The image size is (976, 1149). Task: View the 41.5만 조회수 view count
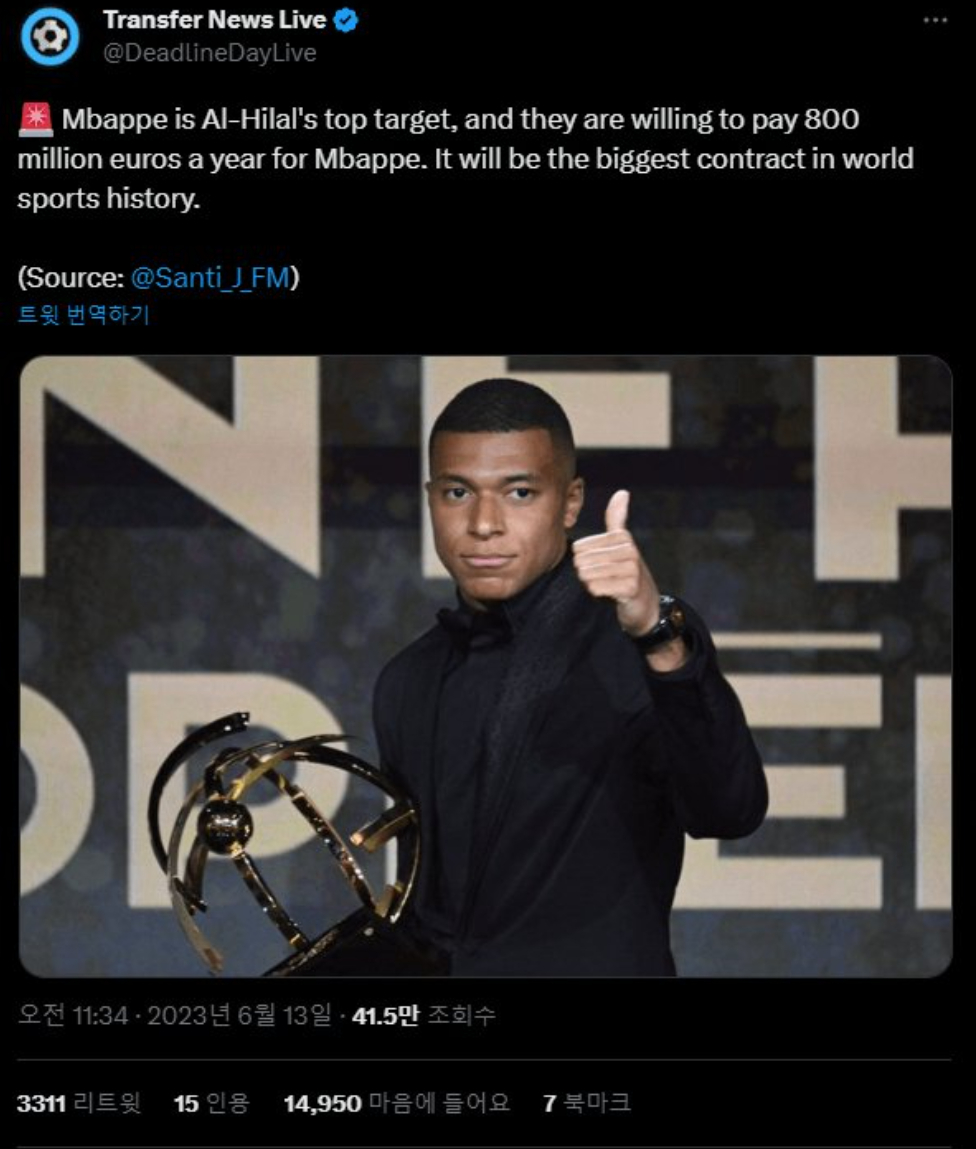tap(424, 1015)
